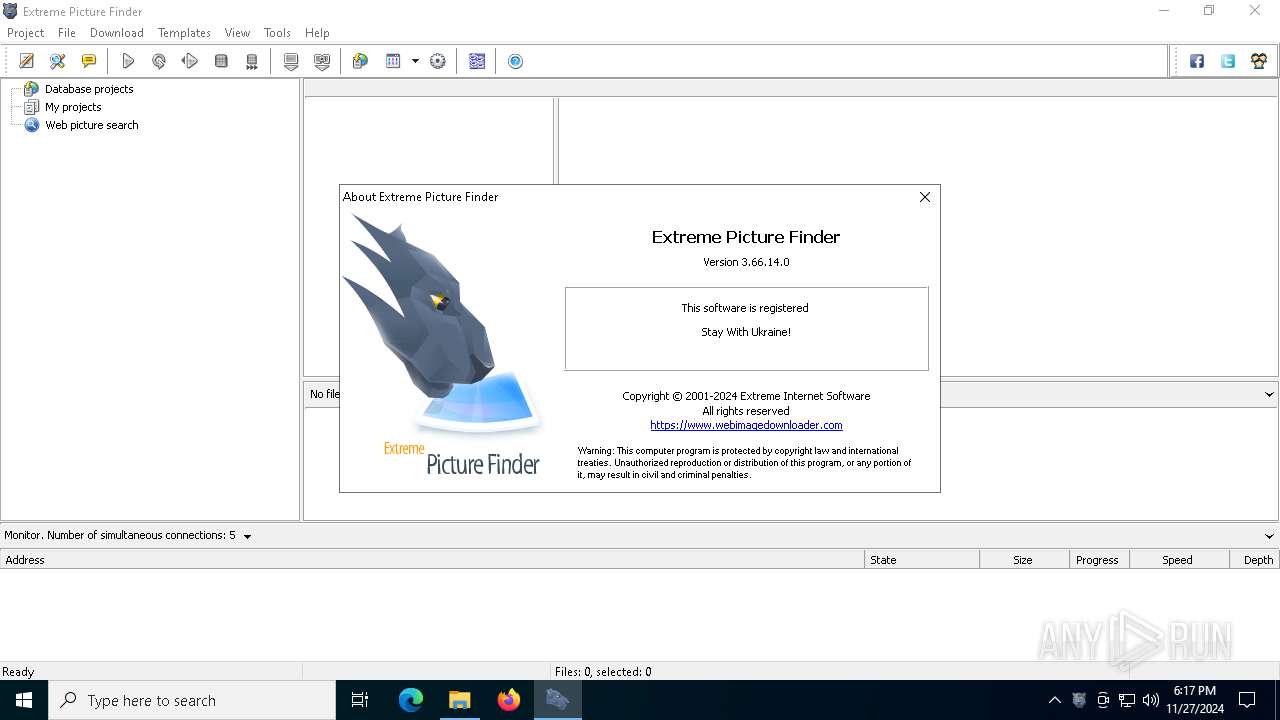Expand the file panel chevron at right
The height and width of the screenshot is (720, 1280).
coord(1269,394)
